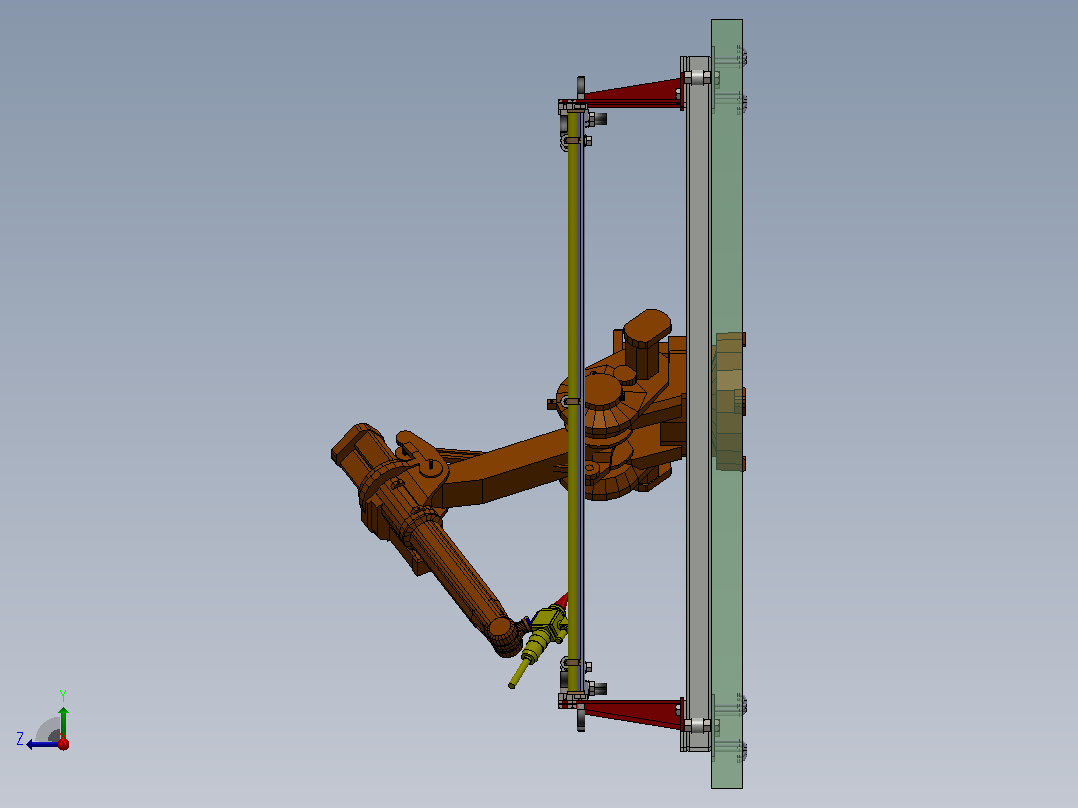The image size is (1078, 808).
Task: Select the white roller on upper bracket end
Action: tap(697, 77)
